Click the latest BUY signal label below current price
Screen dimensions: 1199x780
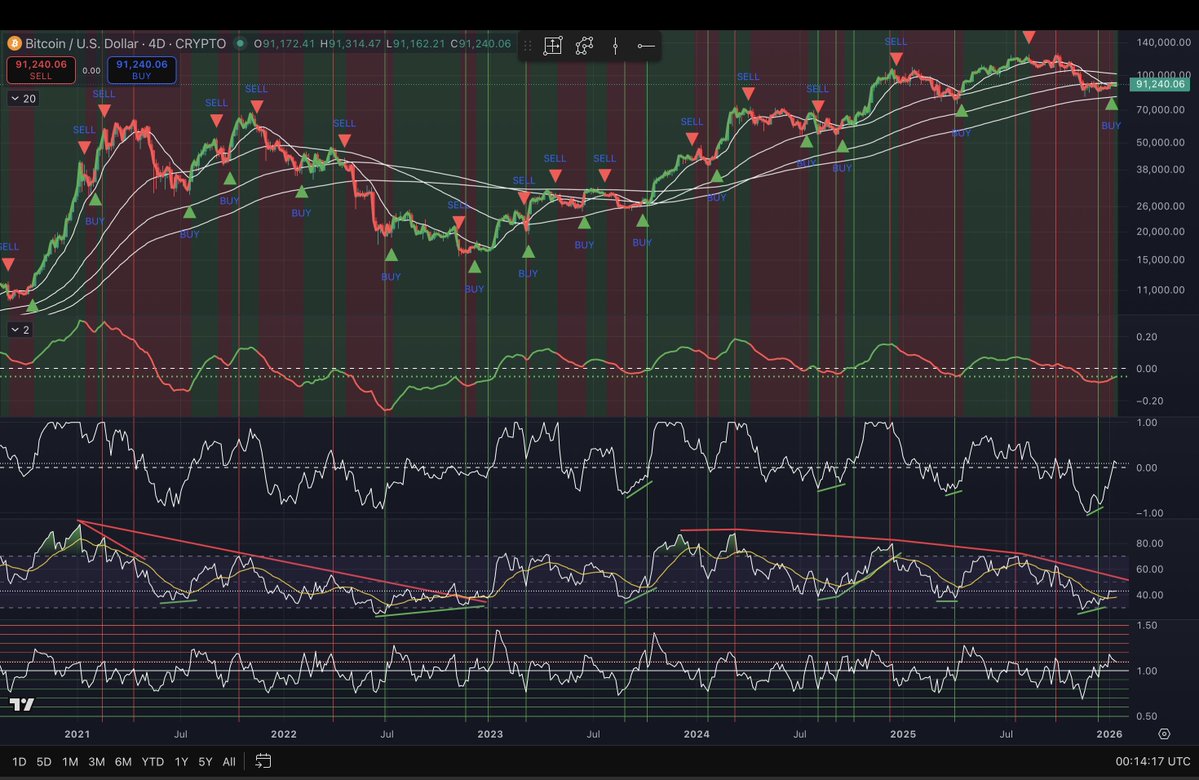pyautogui.click(x=1111, y=125)
